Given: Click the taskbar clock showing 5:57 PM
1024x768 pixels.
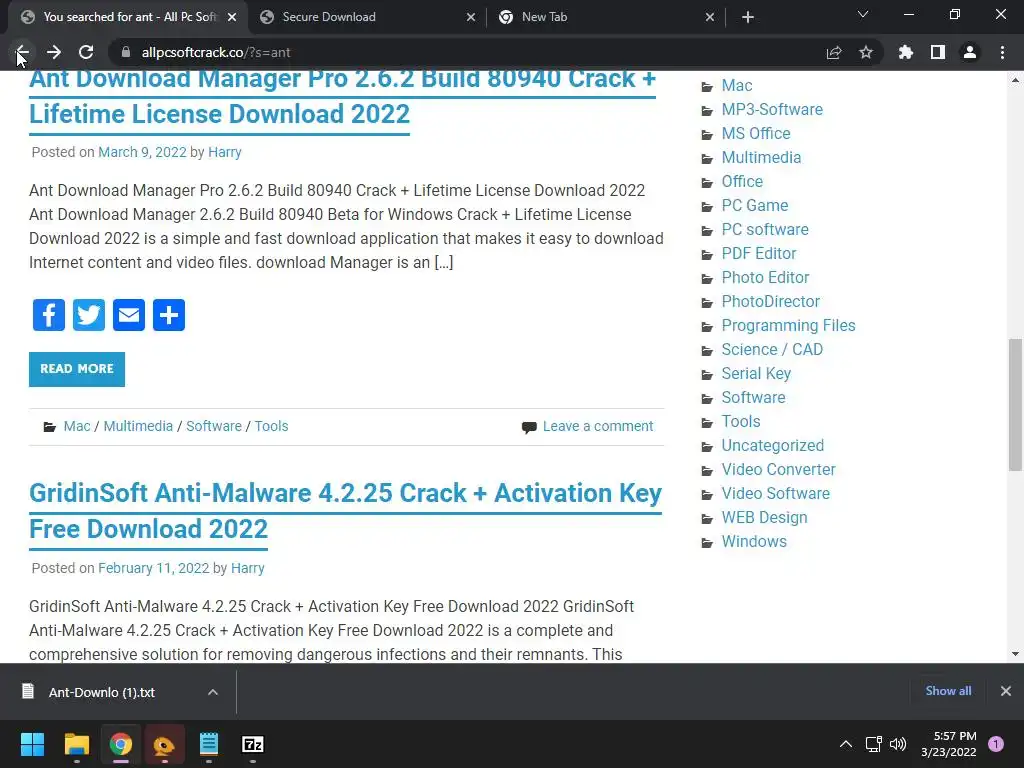Looking at the screenshot, I should tap(949, 744).
